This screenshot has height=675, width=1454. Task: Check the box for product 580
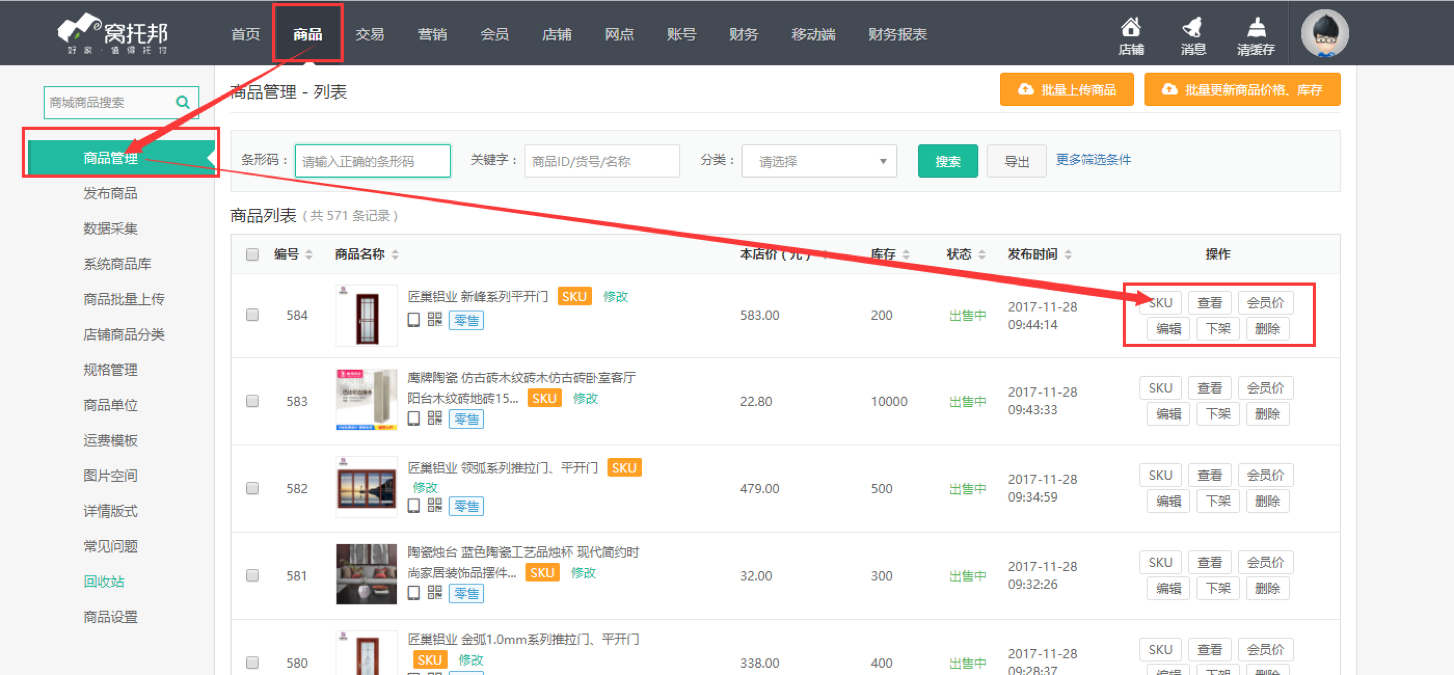pyautogui.click(x=252, y=662)
